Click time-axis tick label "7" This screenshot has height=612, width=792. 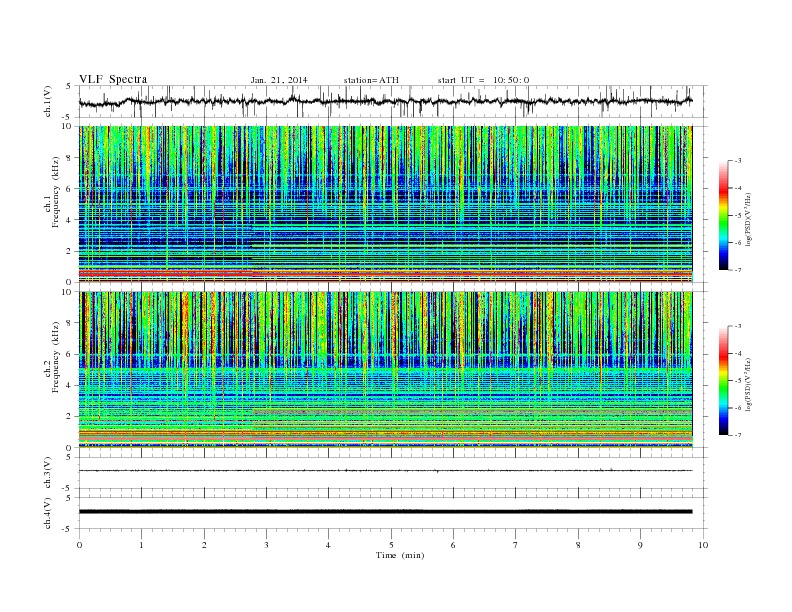pos(516,545)
